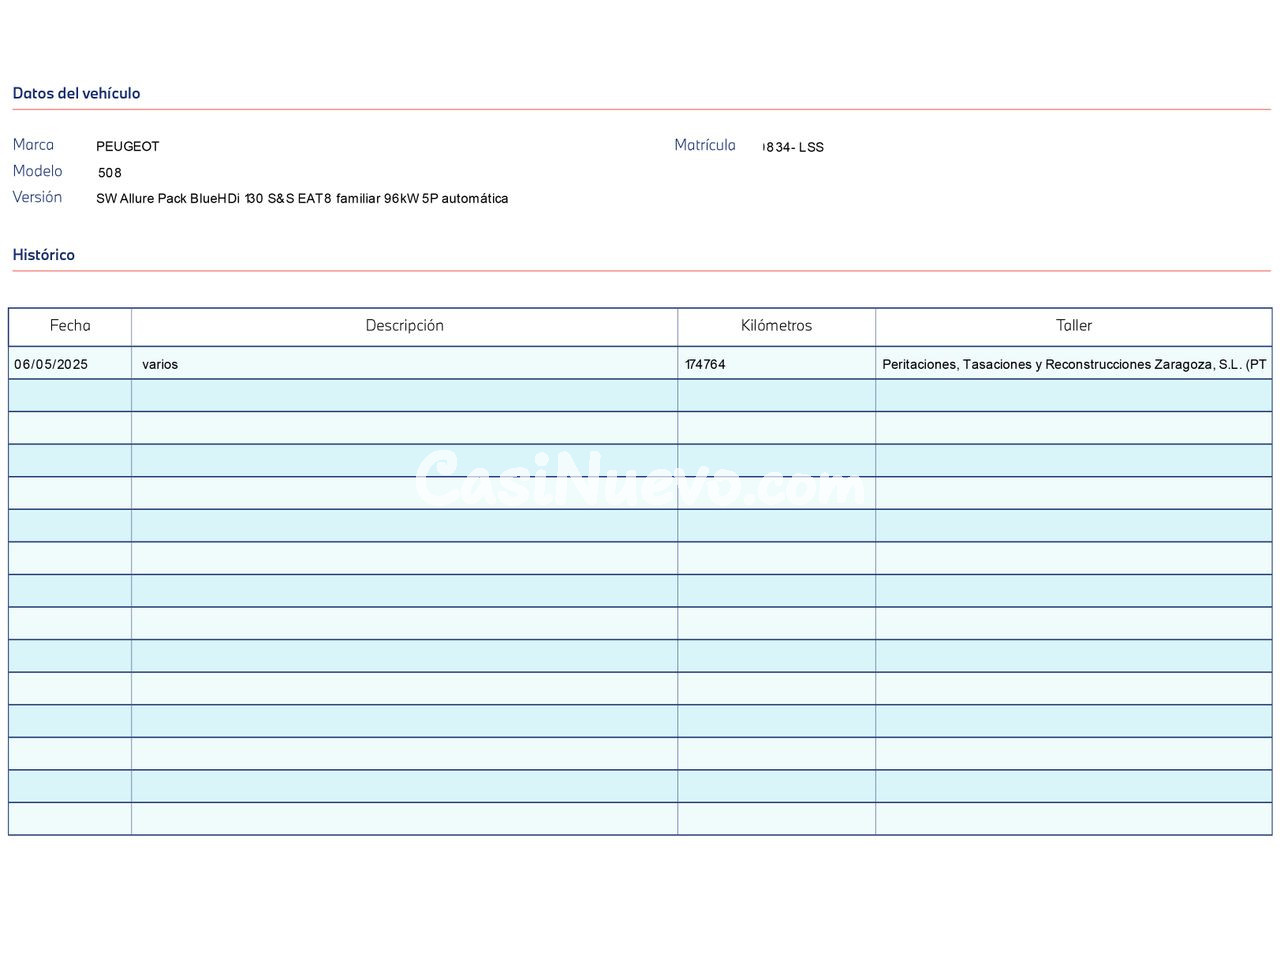Click the license plate value 0834-LSS
The width and height of the screenshot is (1280, 960).
793,148
